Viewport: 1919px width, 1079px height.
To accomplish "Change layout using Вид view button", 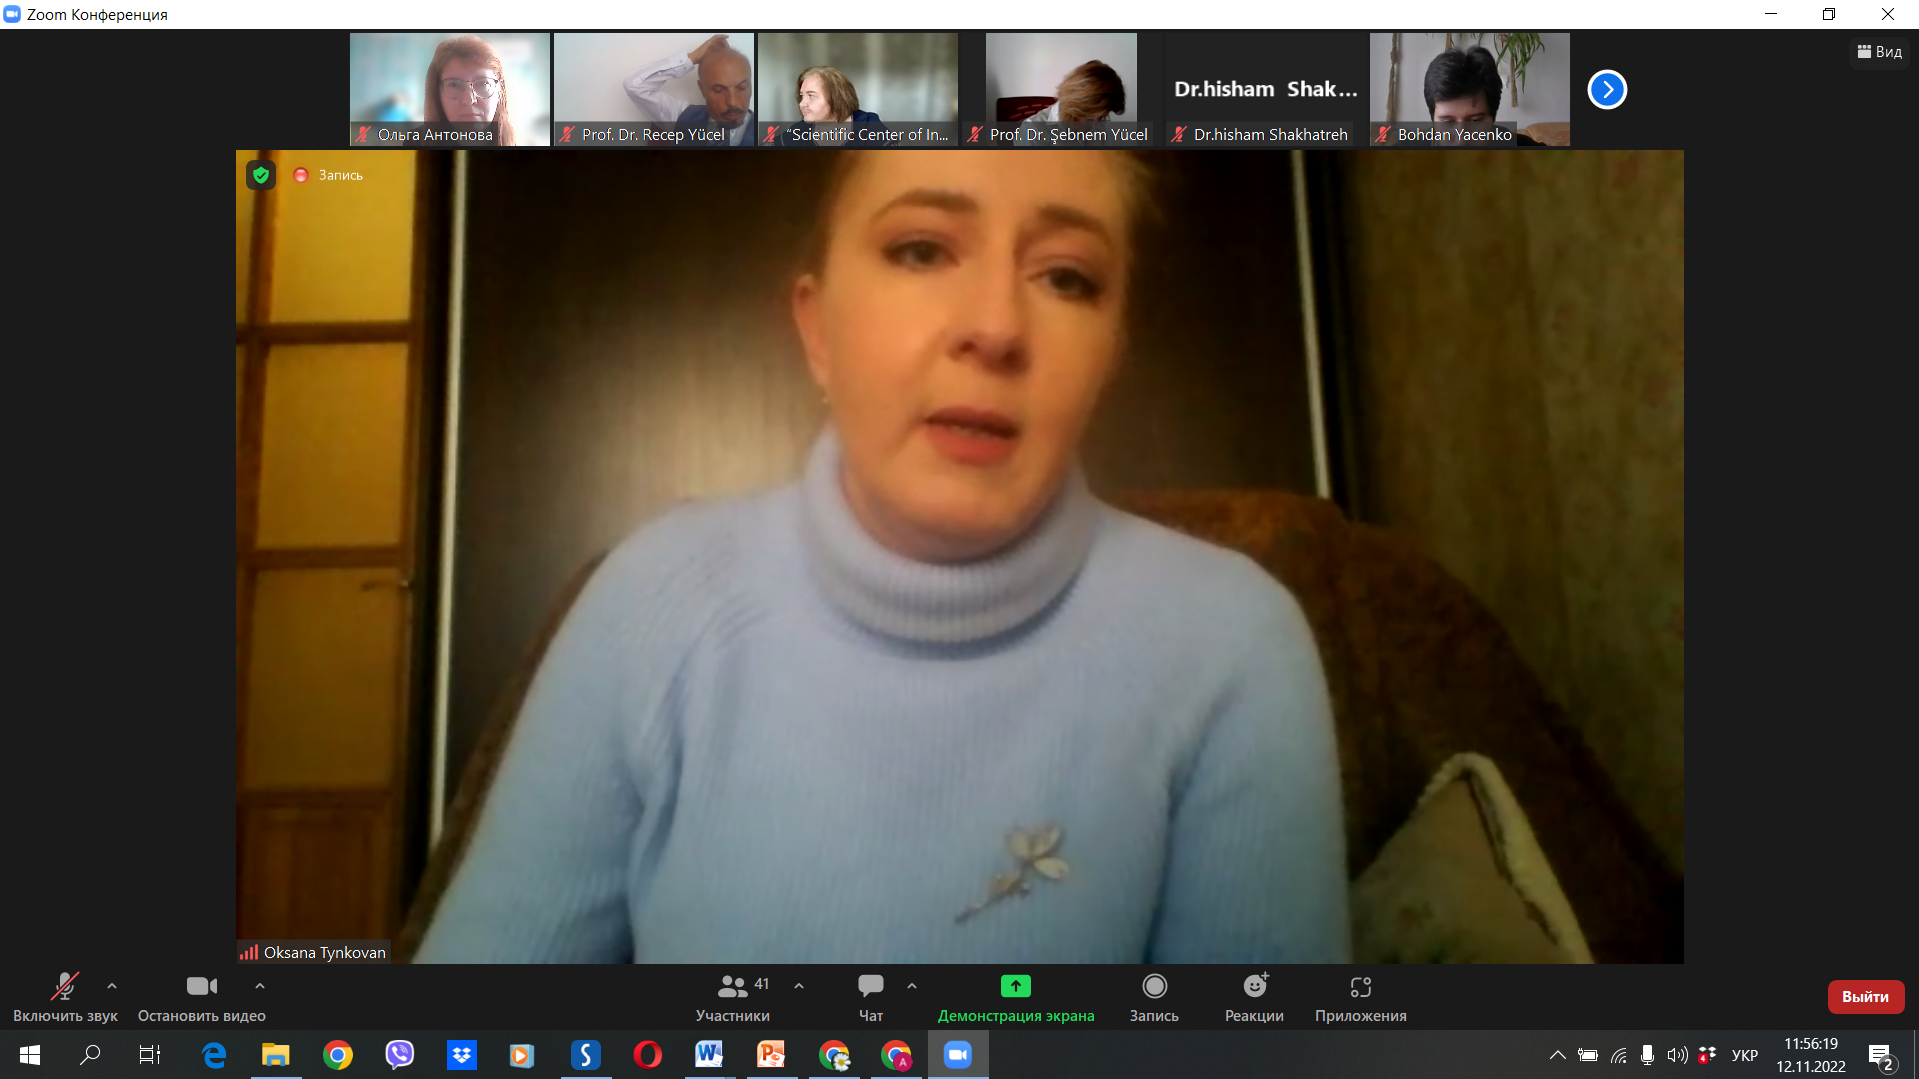I will pyautogui.click(x=1880, y=51).
